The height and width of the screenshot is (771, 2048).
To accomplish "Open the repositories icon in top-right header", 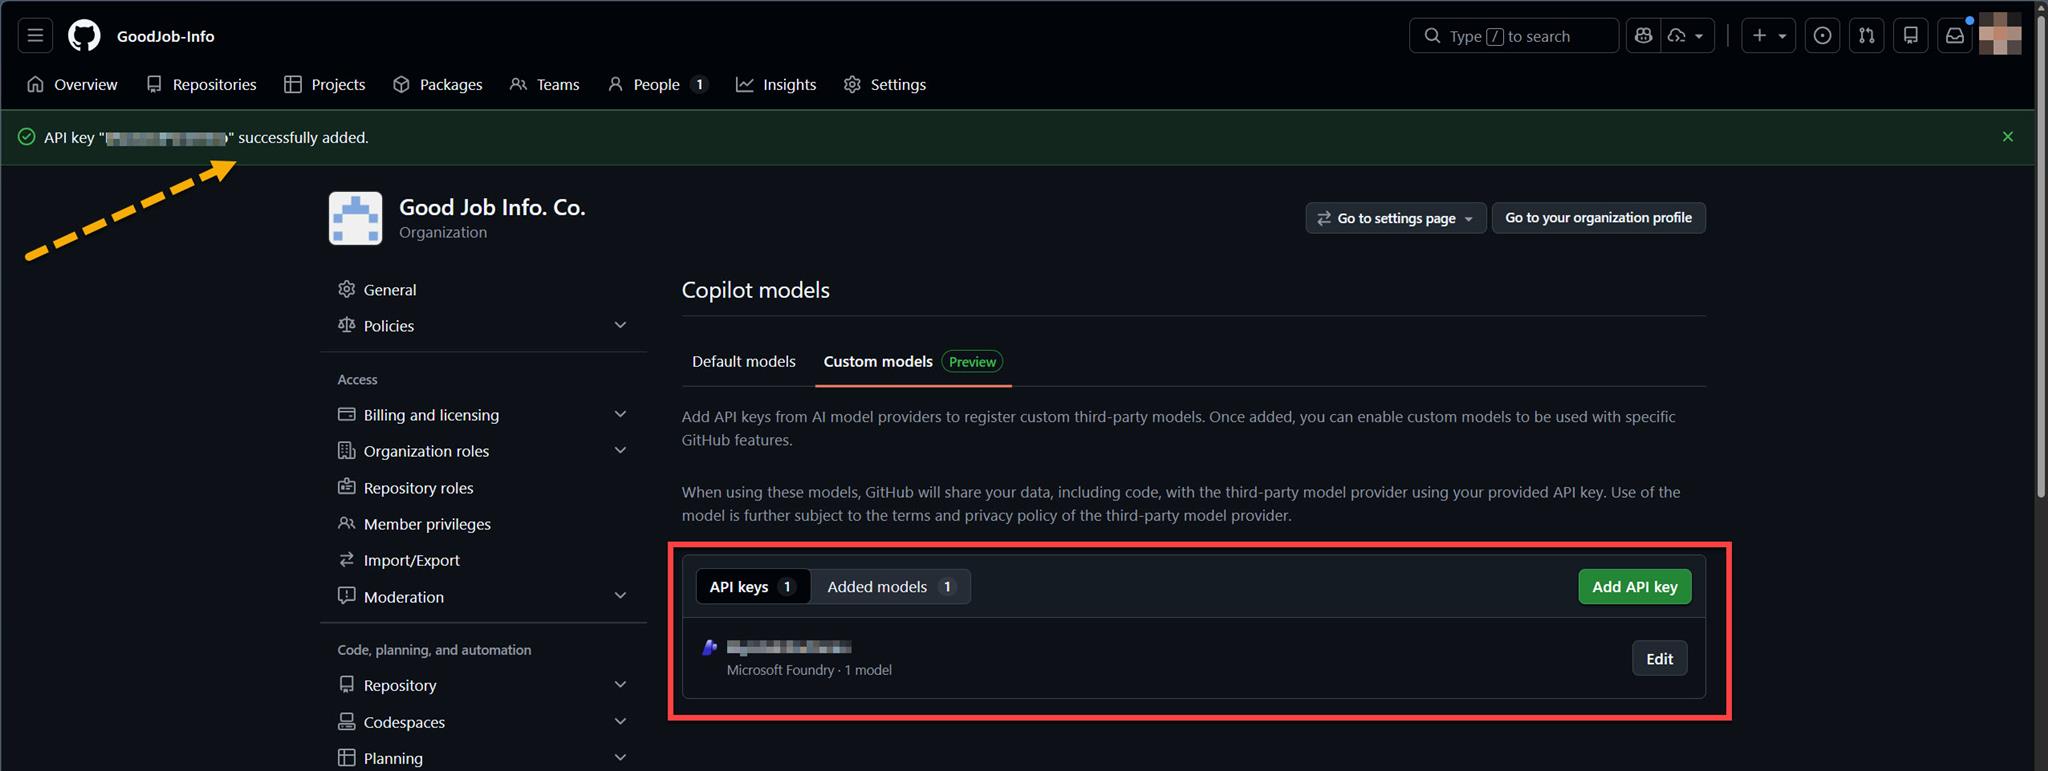I will (x=1910, y=36).
